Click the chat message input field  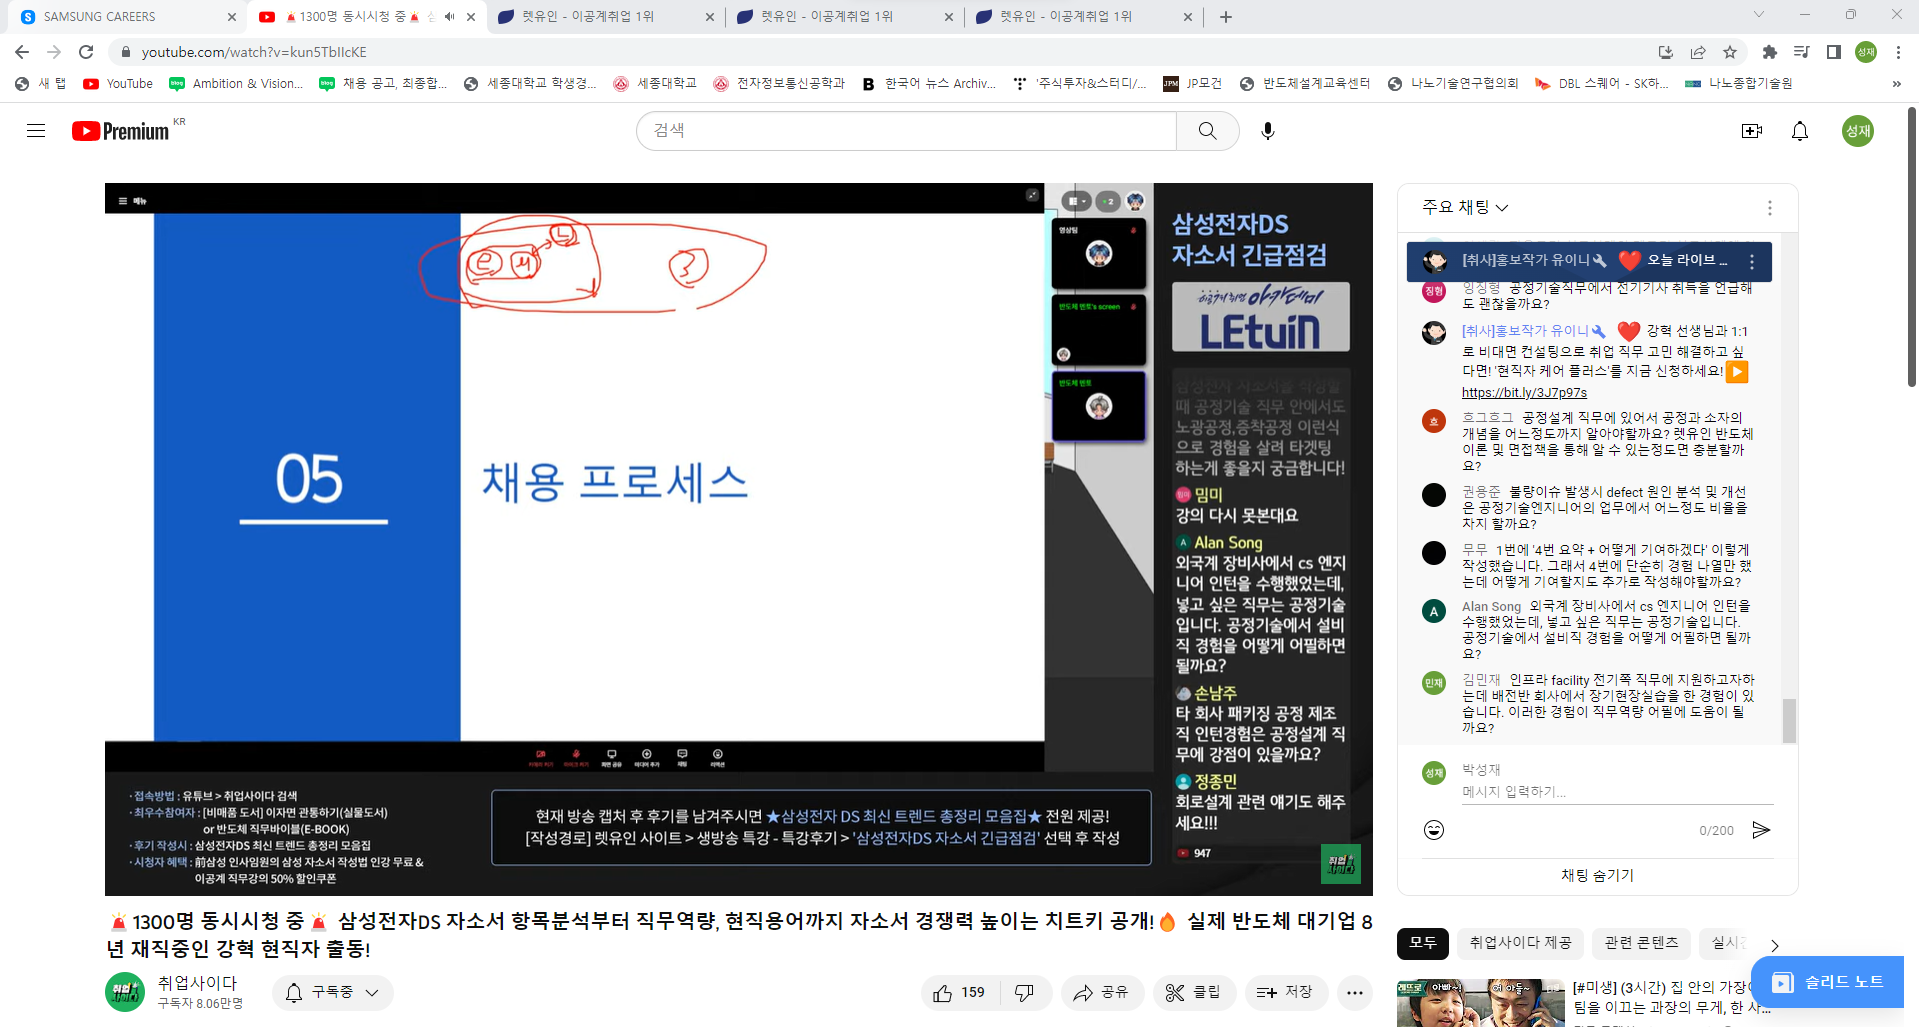click(1615, 791)
